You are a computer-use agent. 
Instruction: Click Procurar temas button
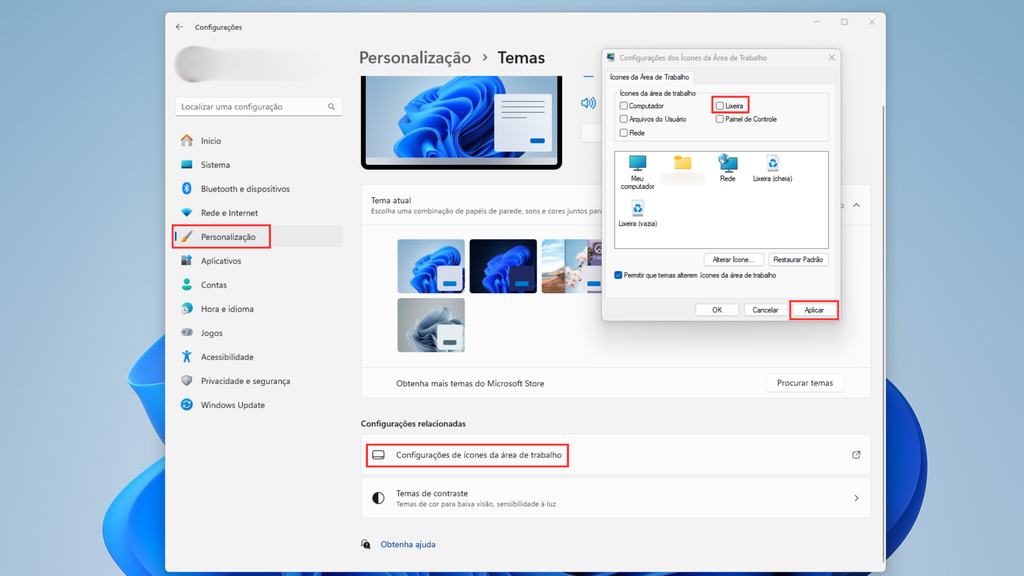pos(805,383)
